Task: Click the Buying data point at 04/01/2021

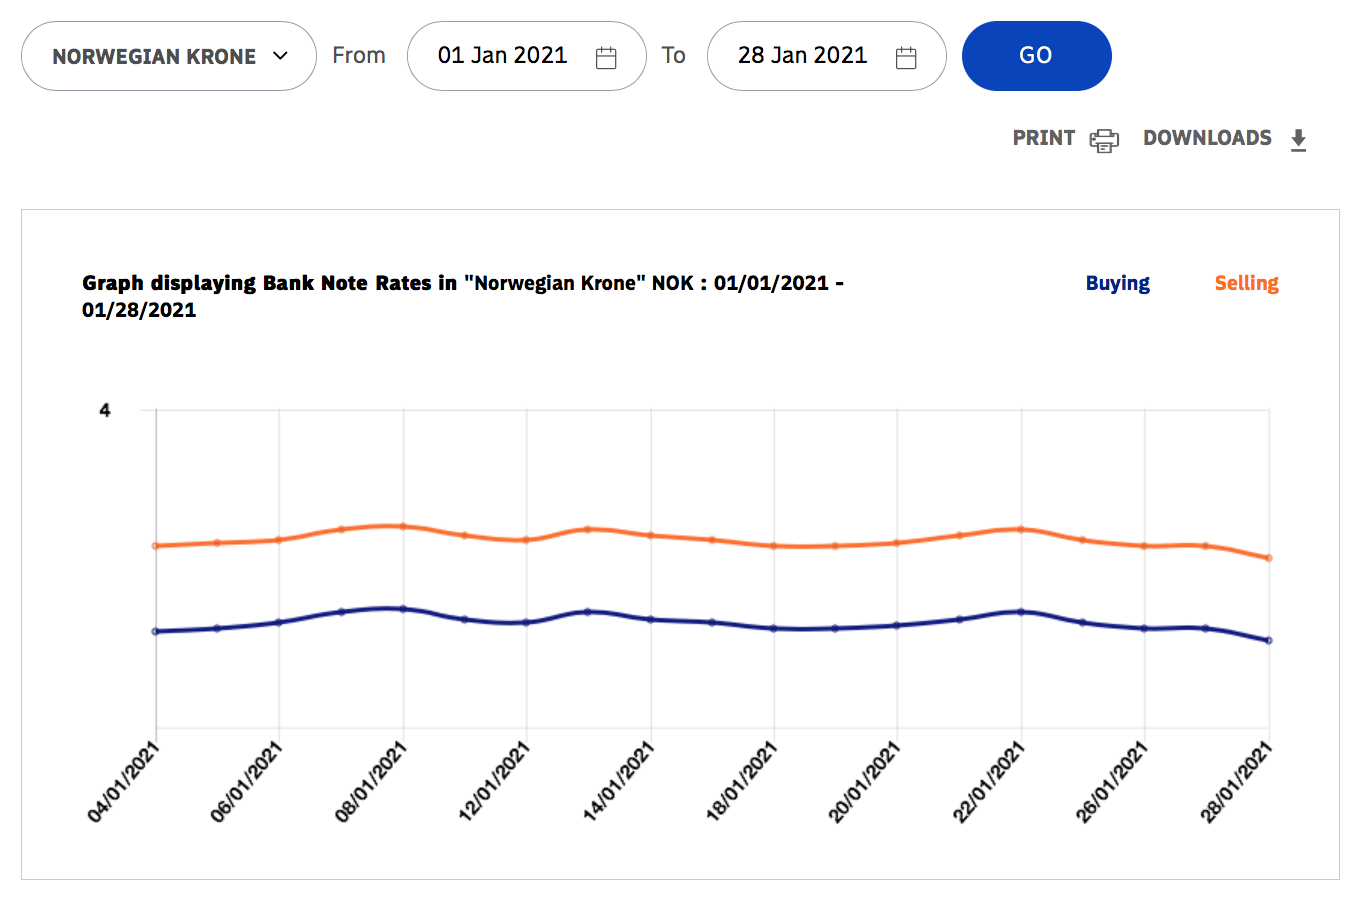Action: (x=155, y=631)
